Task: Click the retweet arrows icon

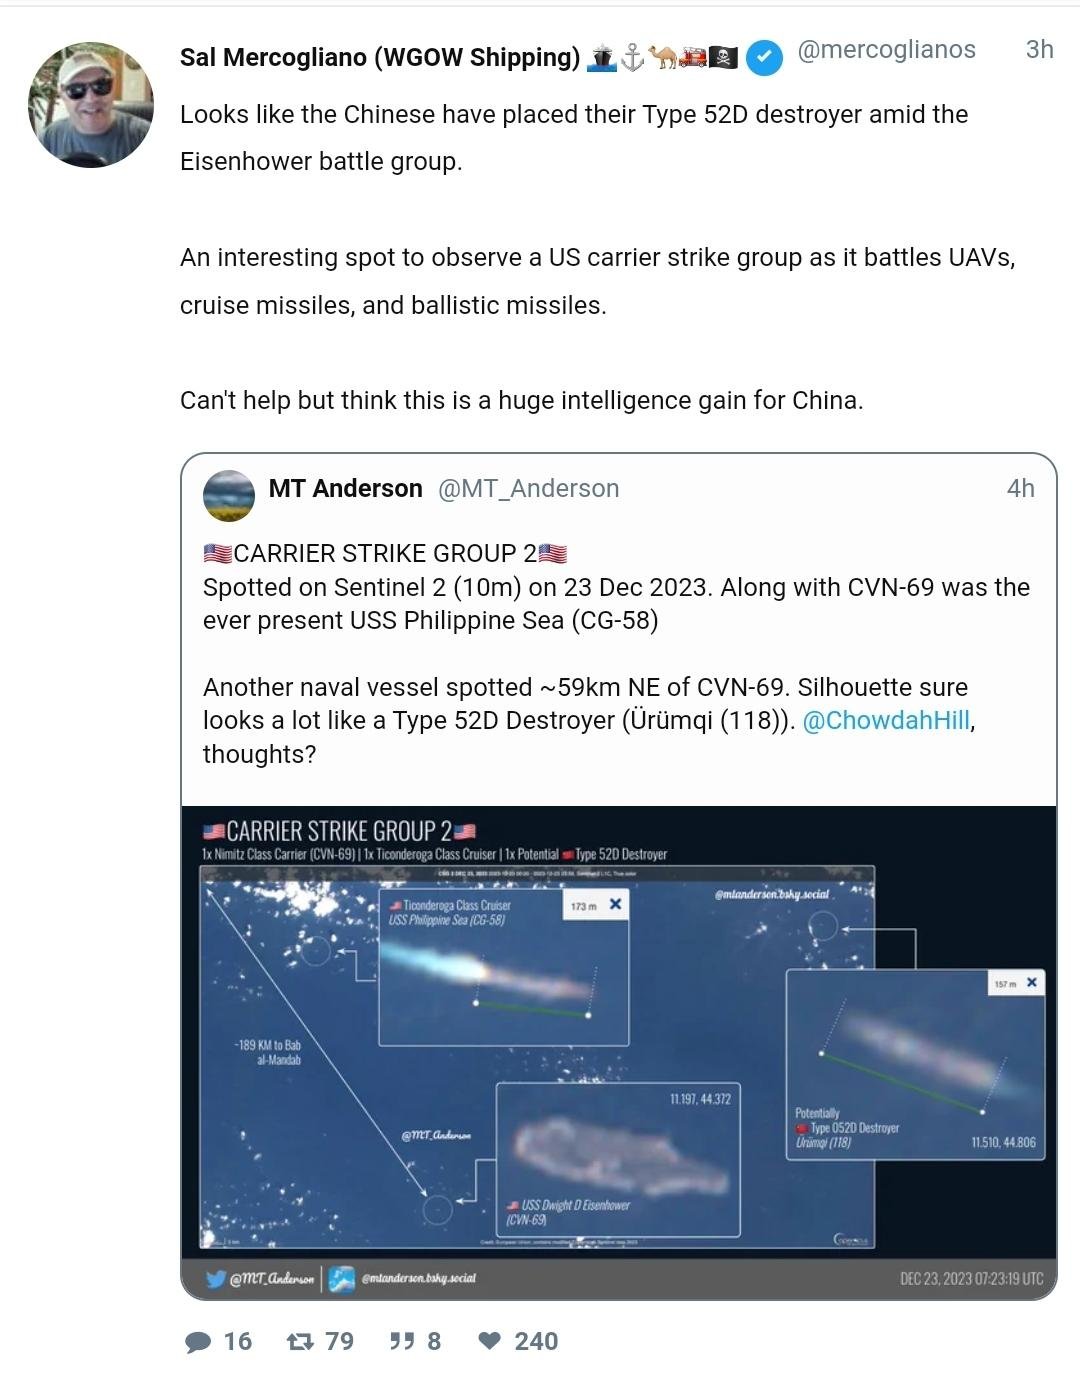Action: point(300,1341)
